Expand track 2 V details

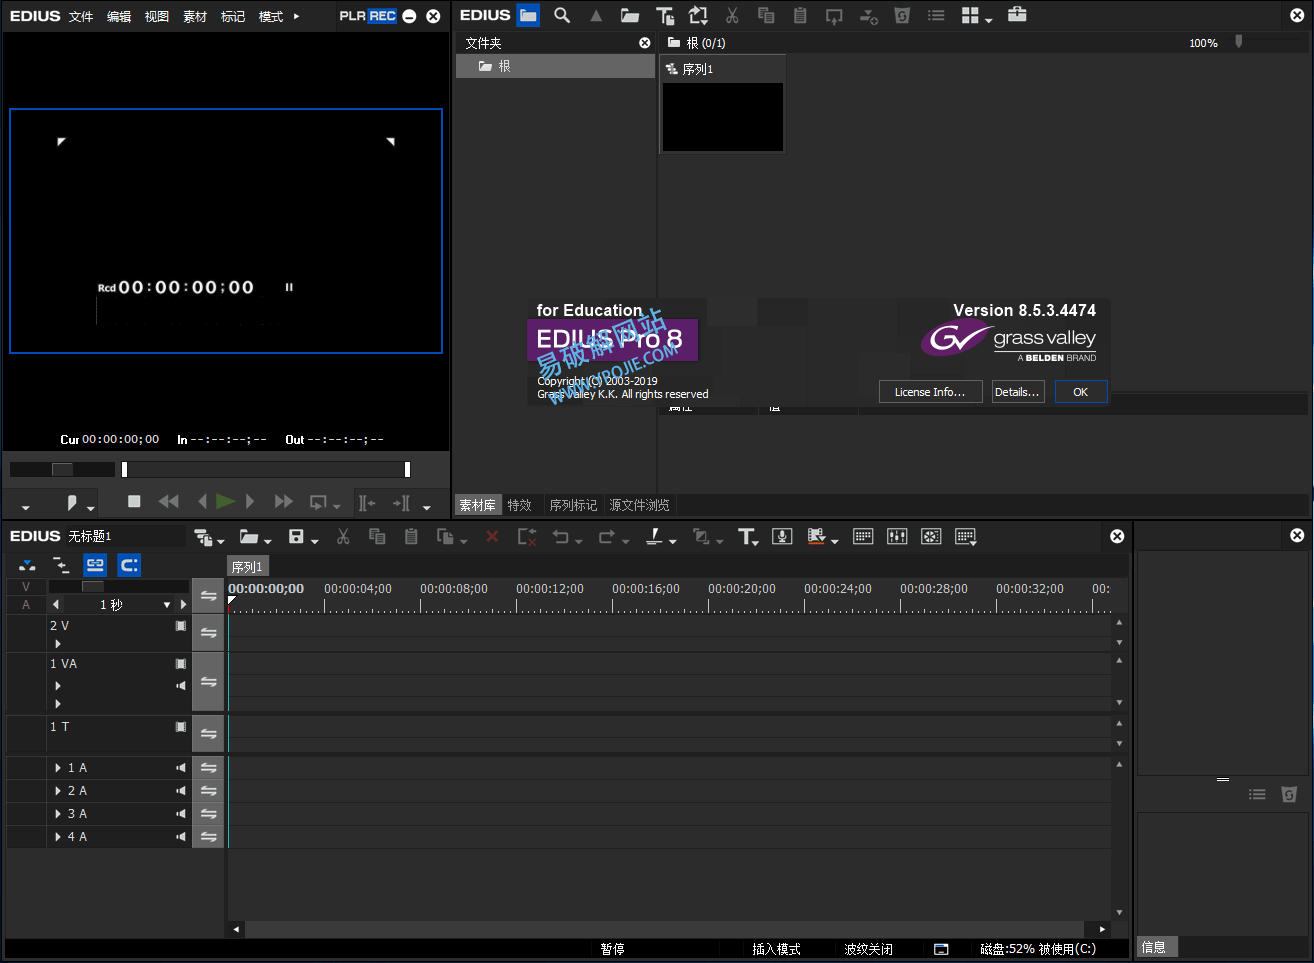[x=58, y=644]
